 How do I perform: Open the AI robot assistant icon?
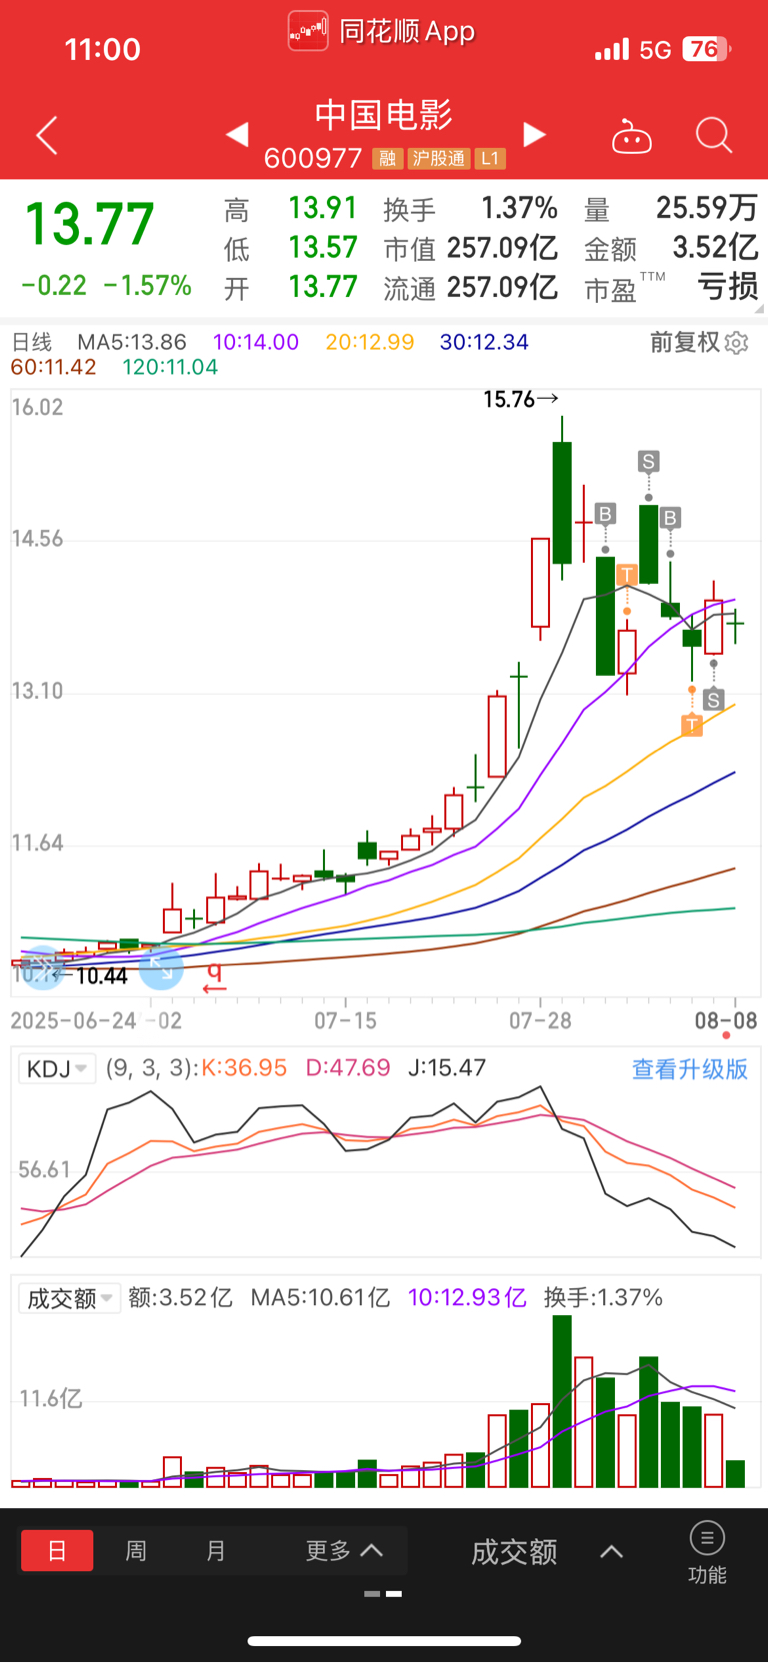coord(631,136)
